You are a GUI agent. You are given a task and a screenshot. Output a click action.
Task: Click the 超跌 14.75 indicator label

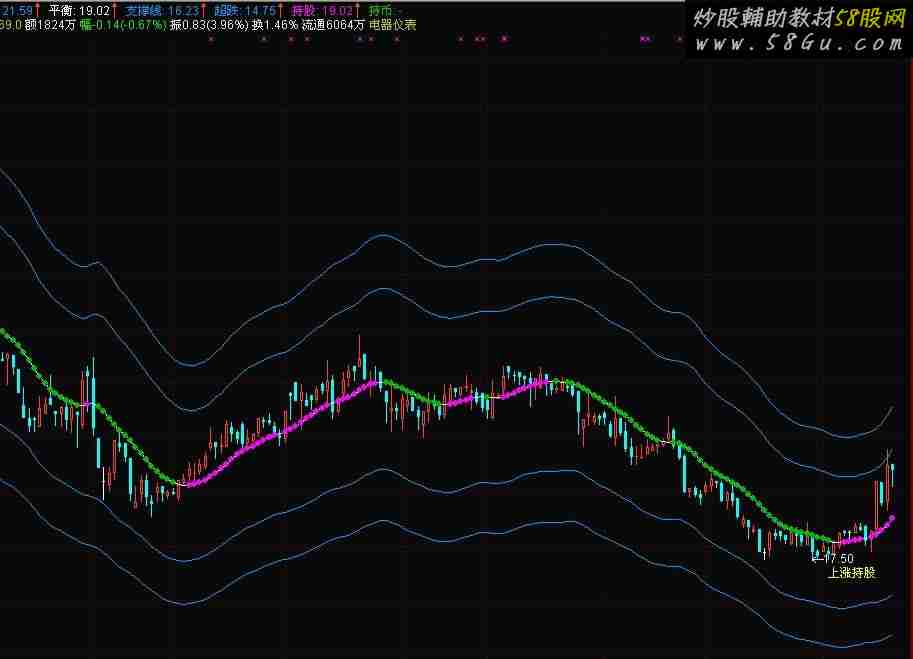click(244, 10)
